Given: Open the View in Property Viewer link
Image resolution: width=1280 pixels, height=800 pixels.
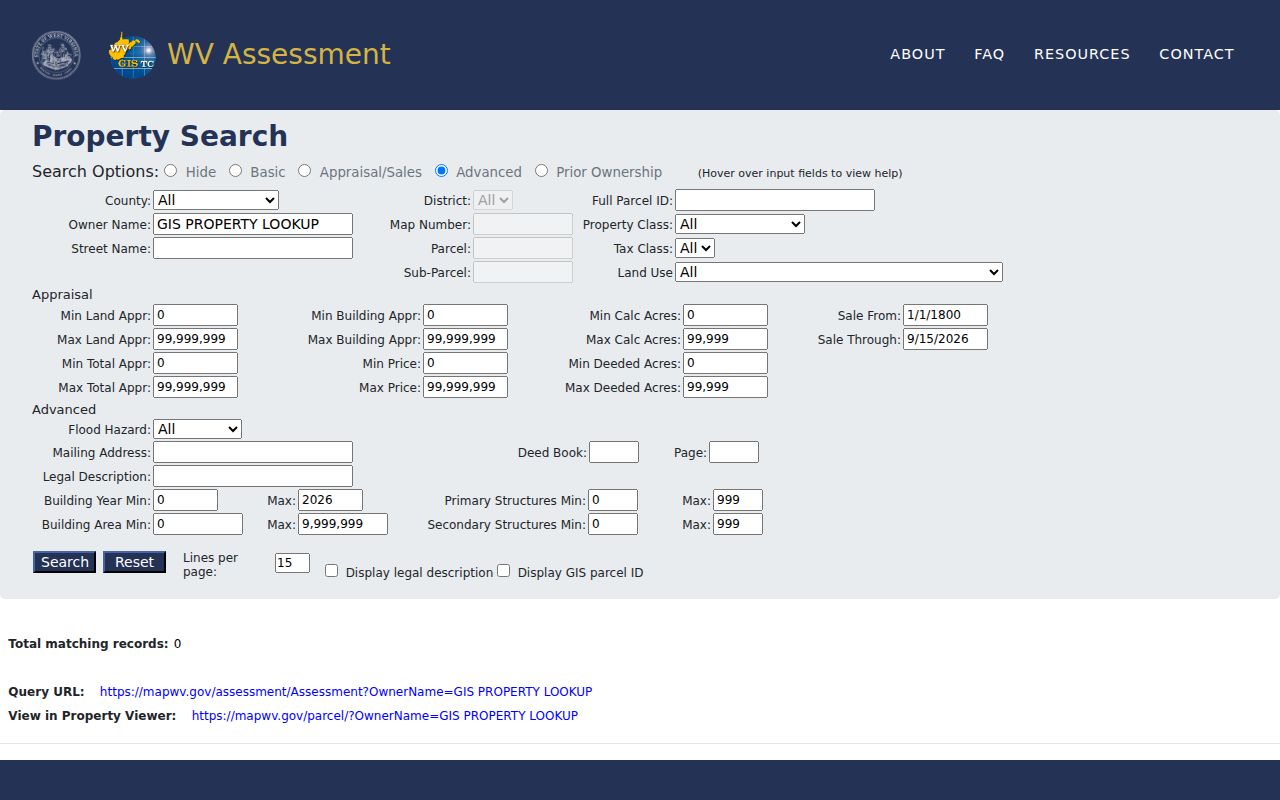Looking at the screenshot, I should 385,715.
